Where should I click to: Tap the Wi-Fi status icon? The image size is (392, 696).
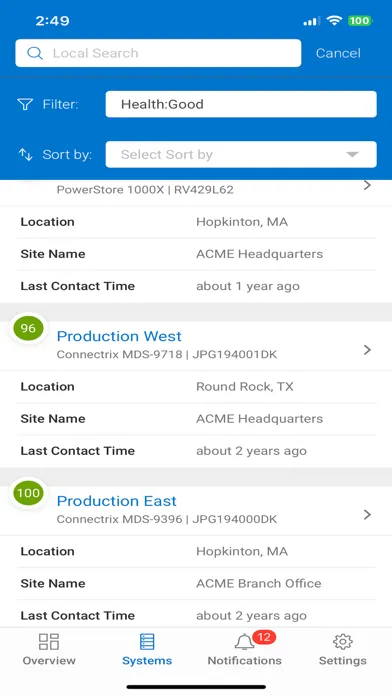tap(334, 20)
